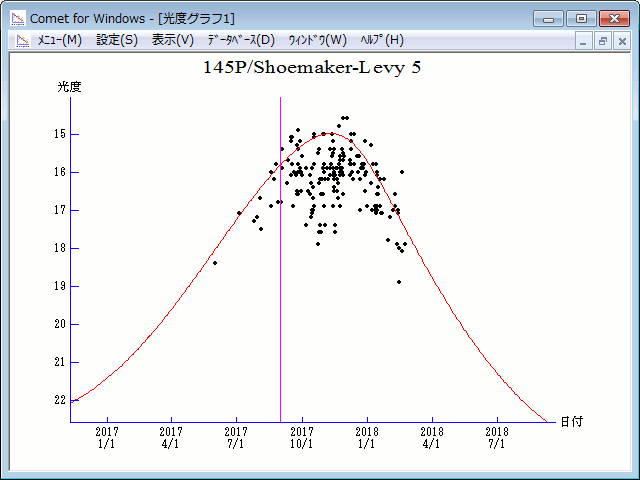Click the chart title 145P/Shoemaker-Levy 5
This screenshot has height=480, width=640.
pos(318,68)
